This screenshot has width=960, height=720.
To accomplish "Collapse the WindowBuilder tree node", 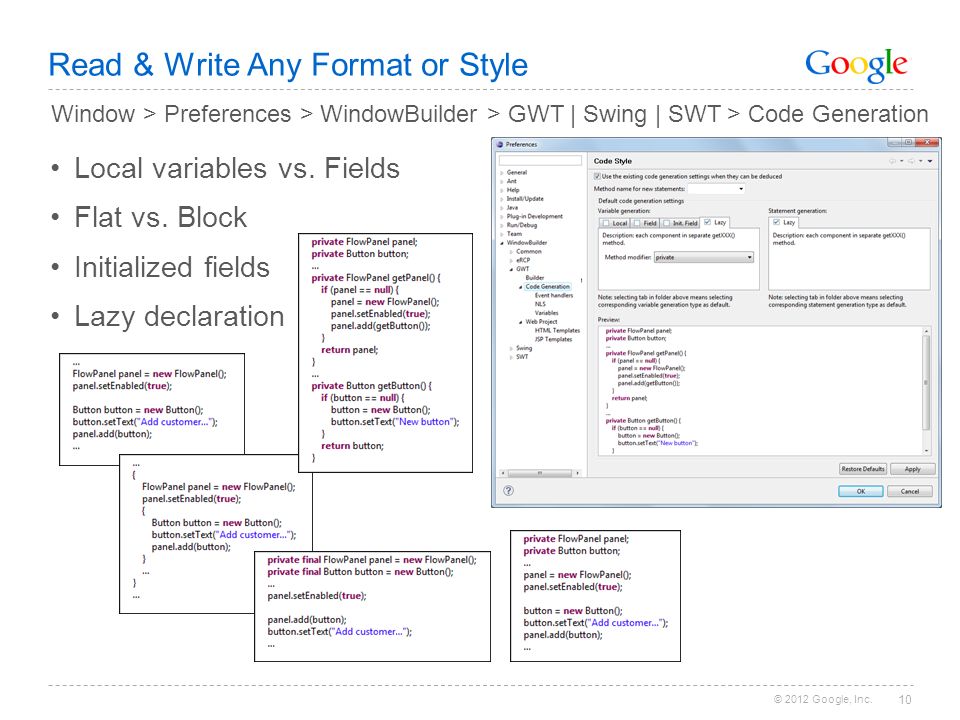I will point(502,243).
